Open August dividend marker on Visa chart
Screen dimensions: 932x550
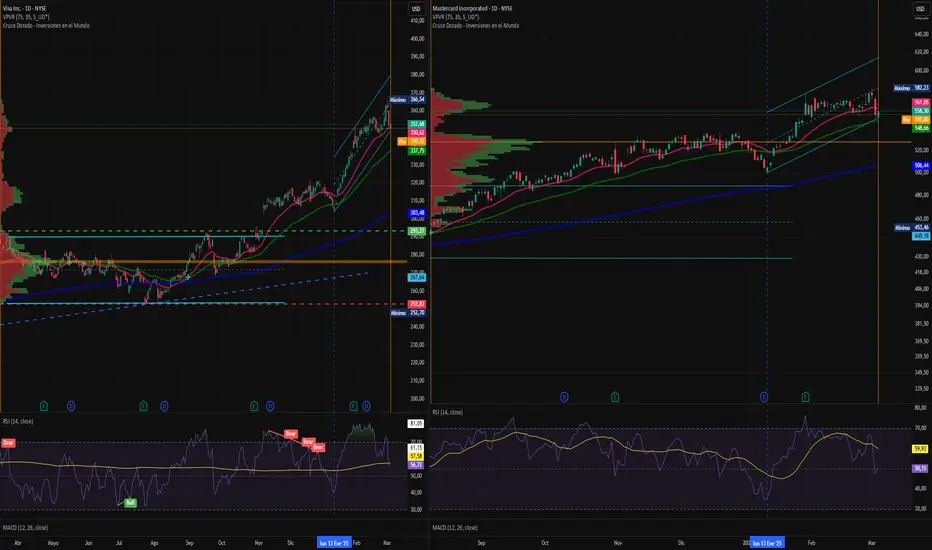click(x=164, y=406)
